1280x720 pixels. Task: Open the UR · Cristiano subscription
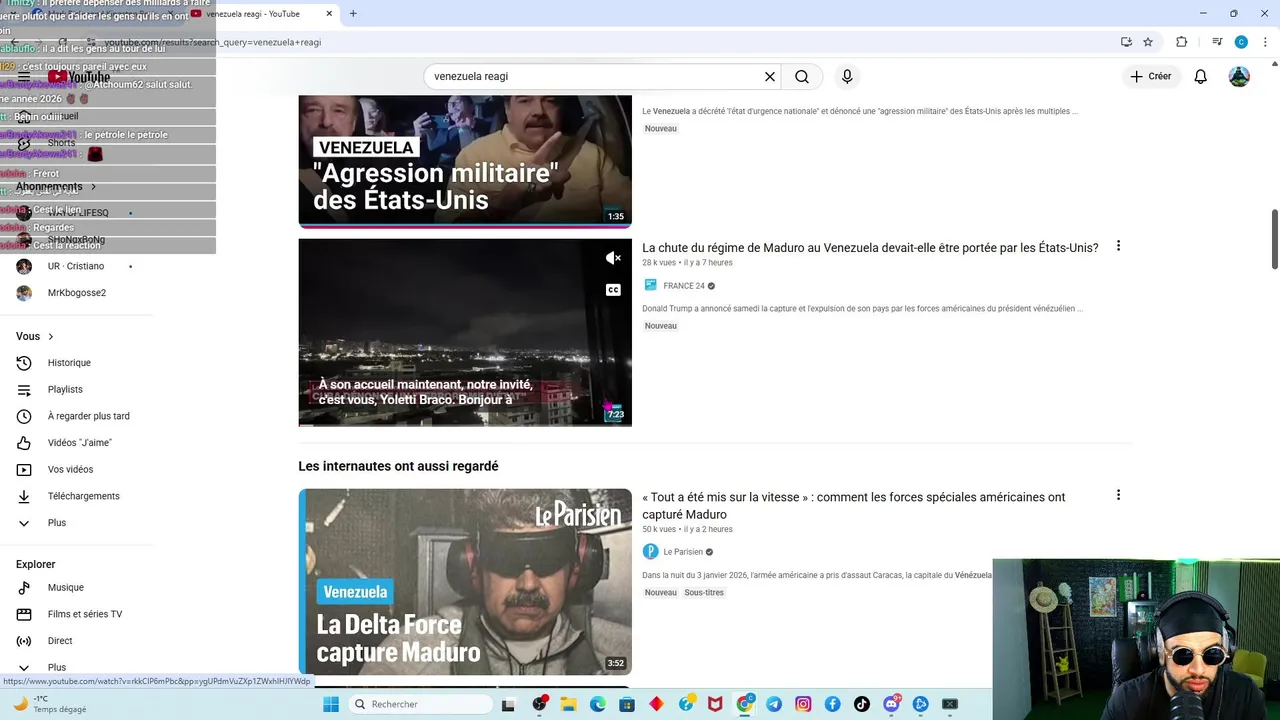[77, 266]
